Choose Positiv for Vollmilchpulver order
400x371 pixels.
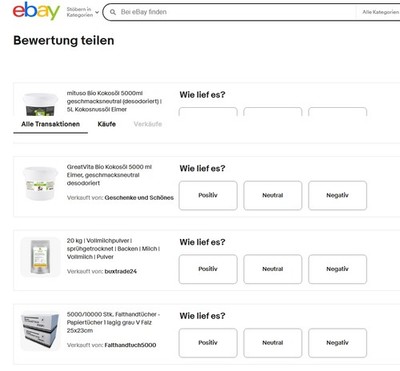point(208,269)
